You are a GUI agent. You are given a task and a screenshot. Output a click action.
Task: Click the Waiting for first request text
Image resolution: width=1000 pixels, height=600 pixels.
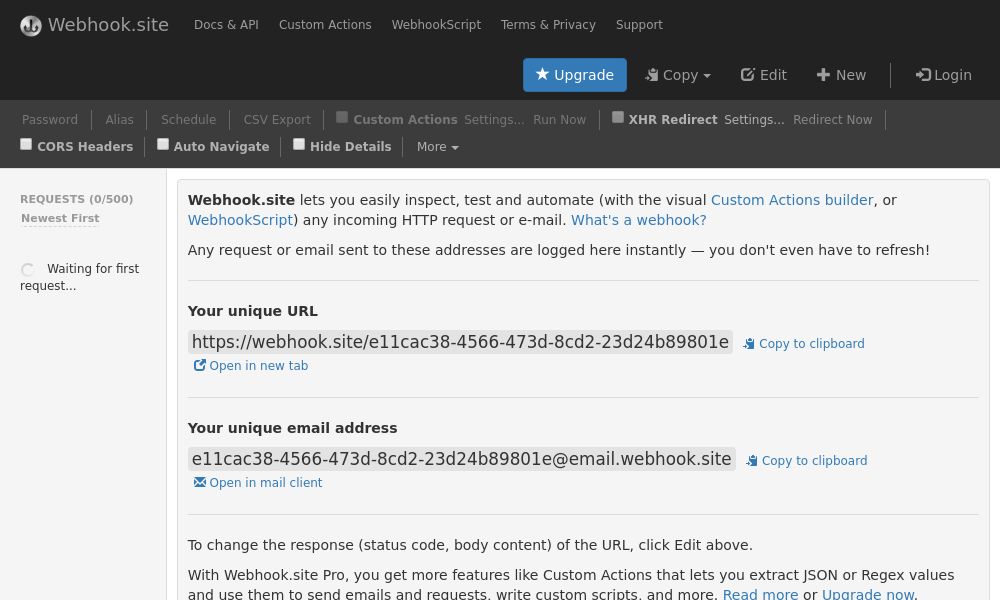pos(80,277)
